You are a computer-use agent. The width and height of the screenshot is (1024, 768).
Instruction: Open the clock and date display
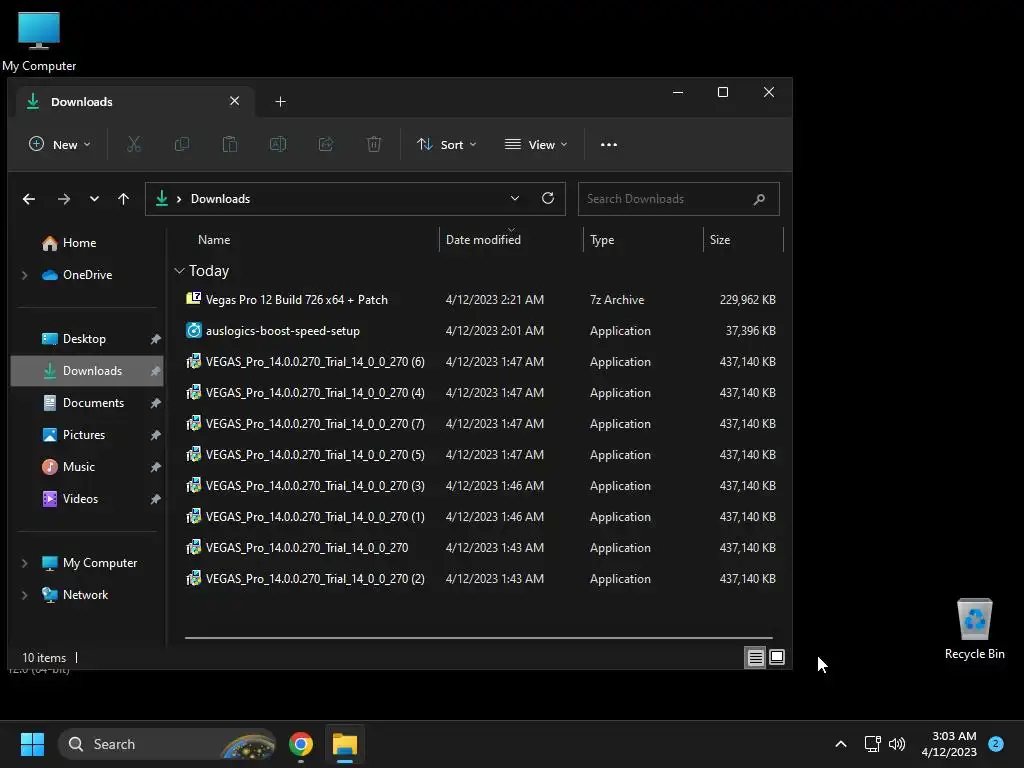click(949, 744)
